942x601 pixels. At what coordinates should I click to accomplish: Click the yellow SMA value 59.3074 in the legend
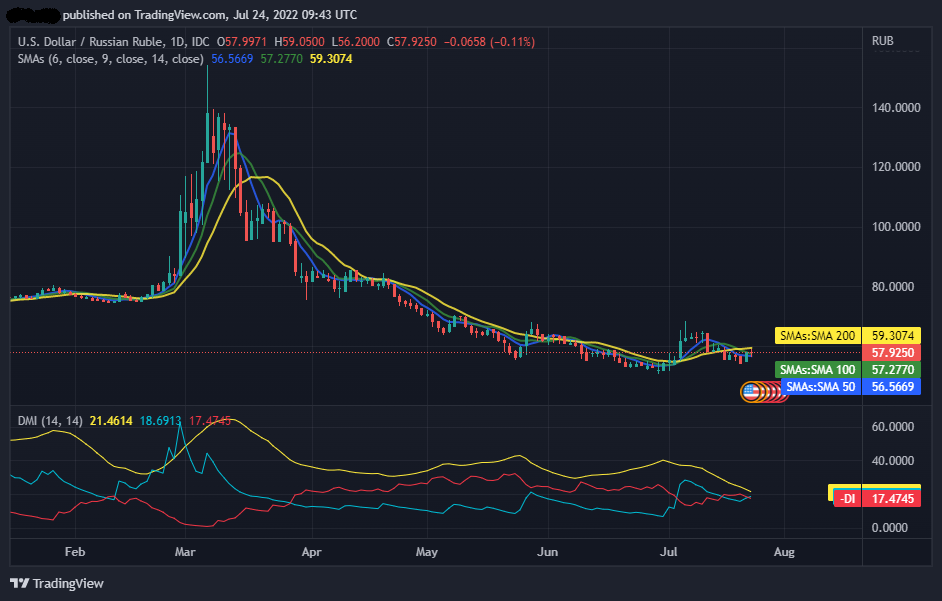(331, 59)
